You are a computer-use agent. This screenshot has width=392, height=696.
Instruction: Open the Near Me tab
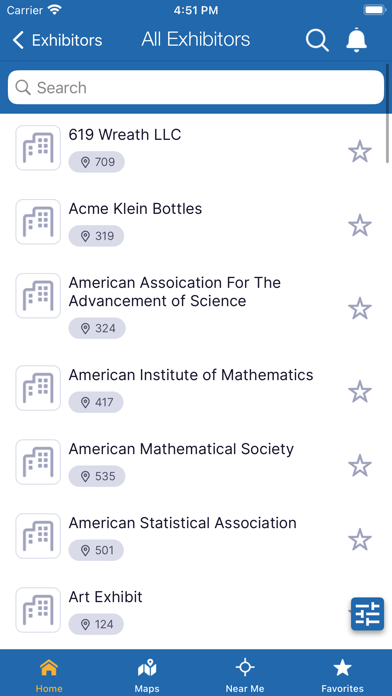point(245,676)
